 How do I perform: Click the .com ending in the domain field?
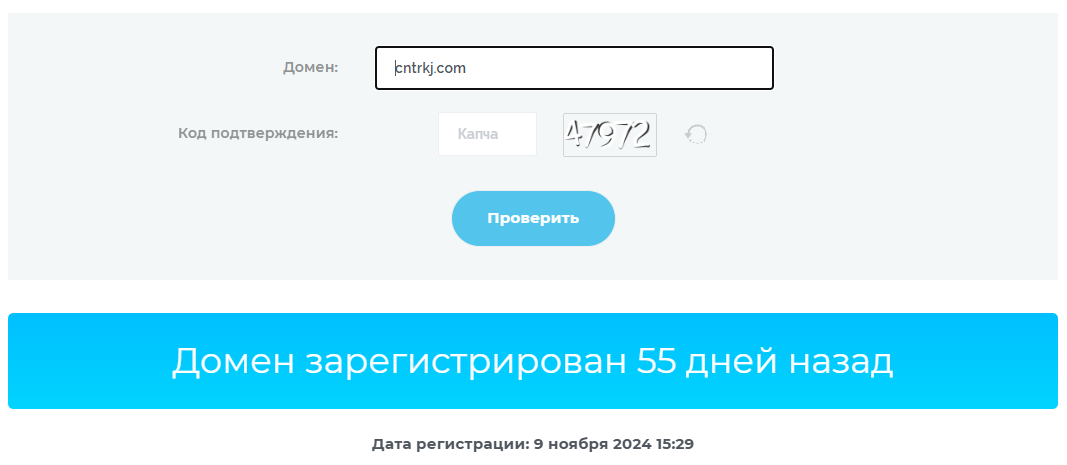point(450,68)
